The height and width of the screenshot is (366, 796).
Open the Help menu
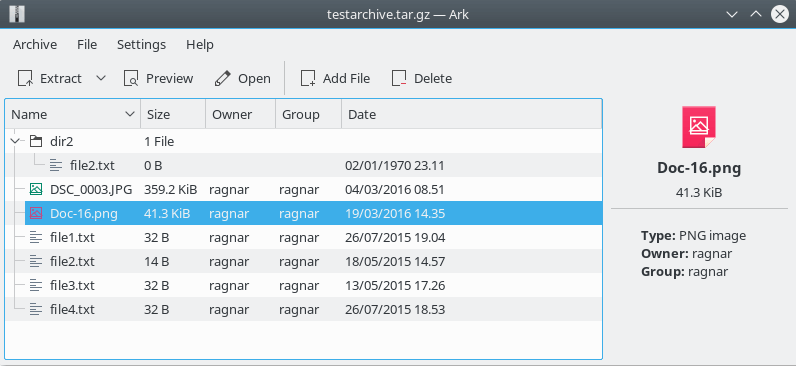click(x=200, y=45)
